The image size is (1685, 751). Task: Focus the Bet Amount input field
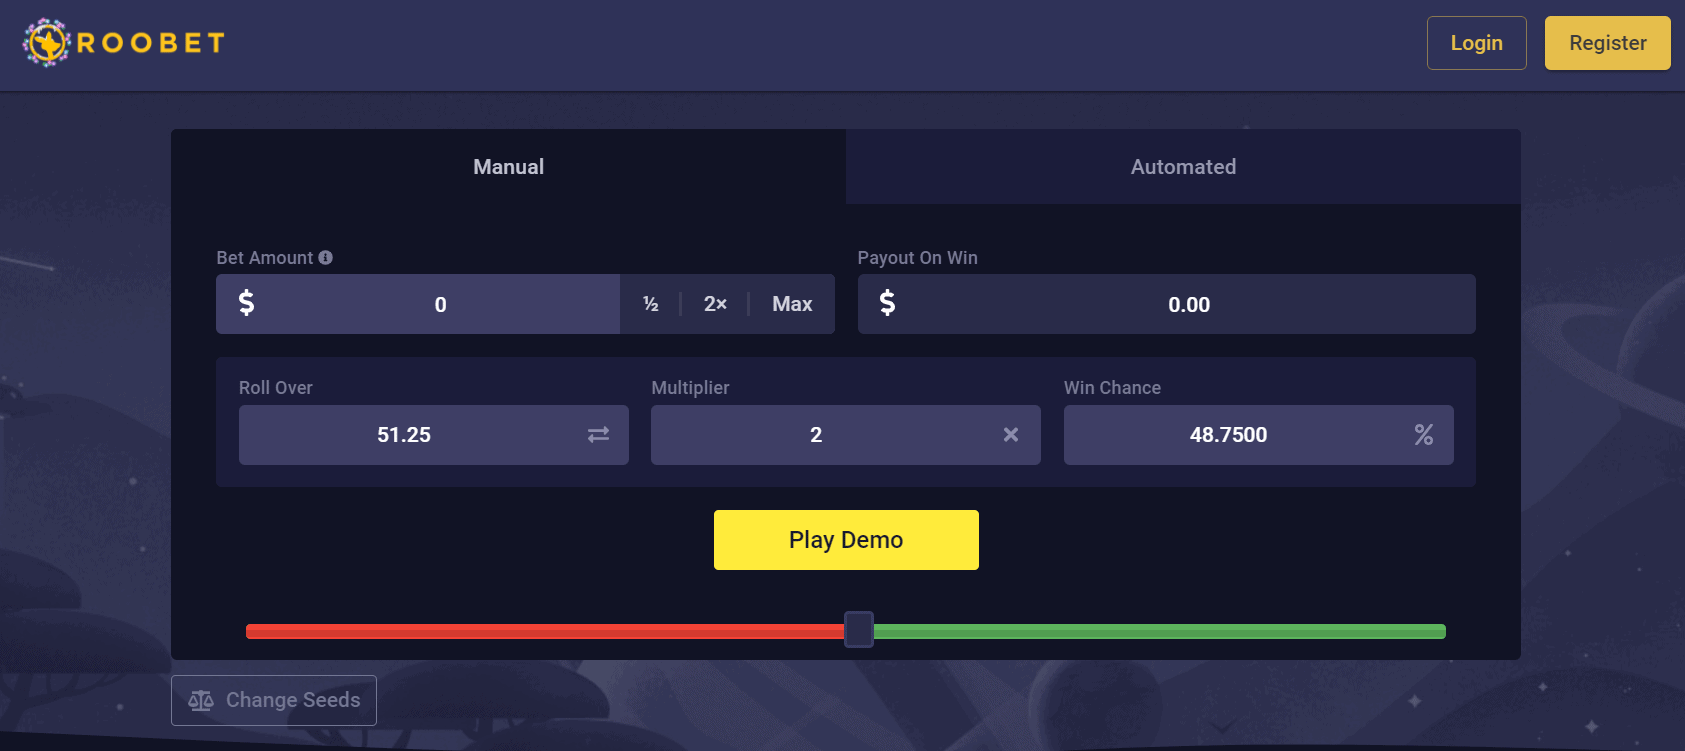pyautogui.click(x=418, y=304)
